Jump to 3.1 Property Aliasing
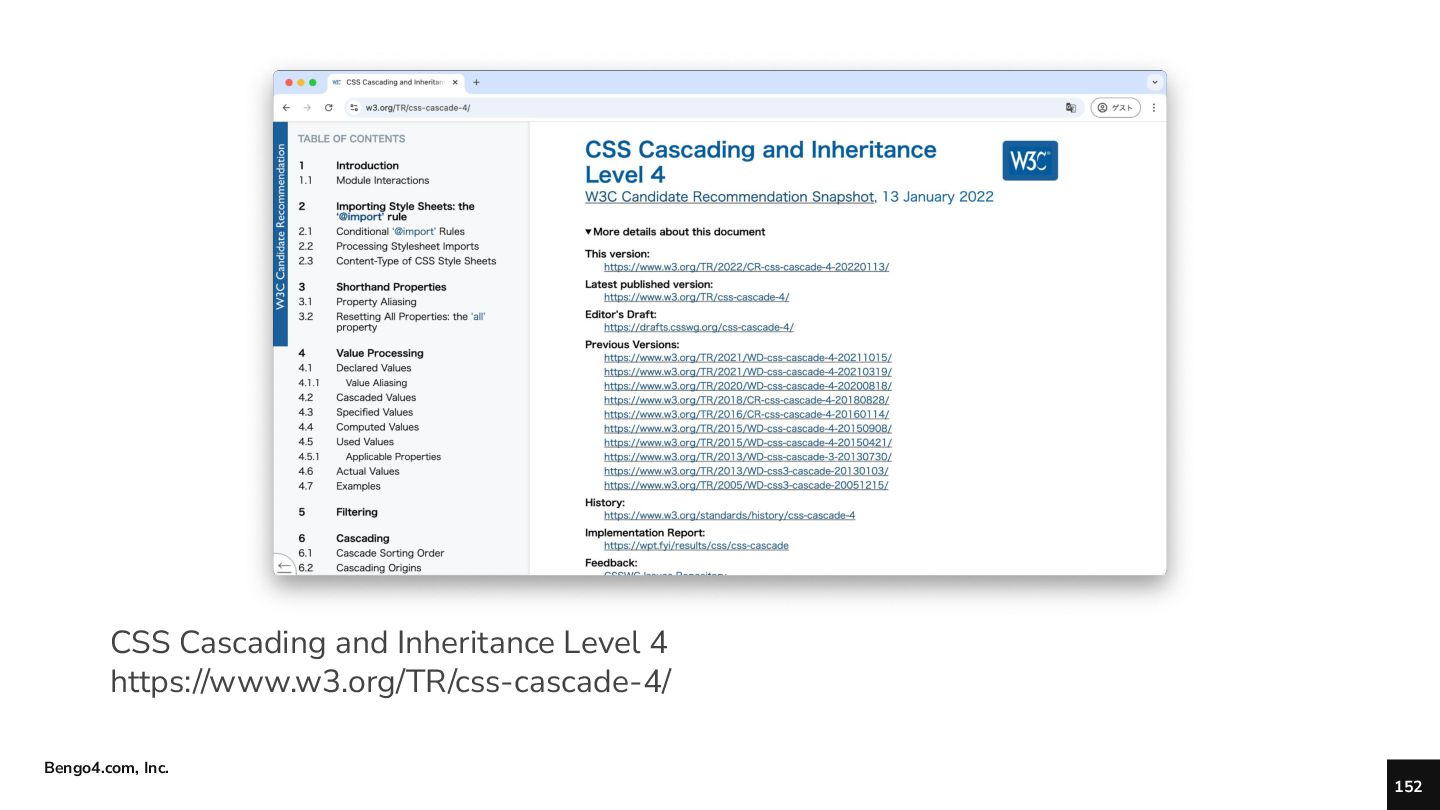Screen dimensions: 1440x810 (376, 302)
